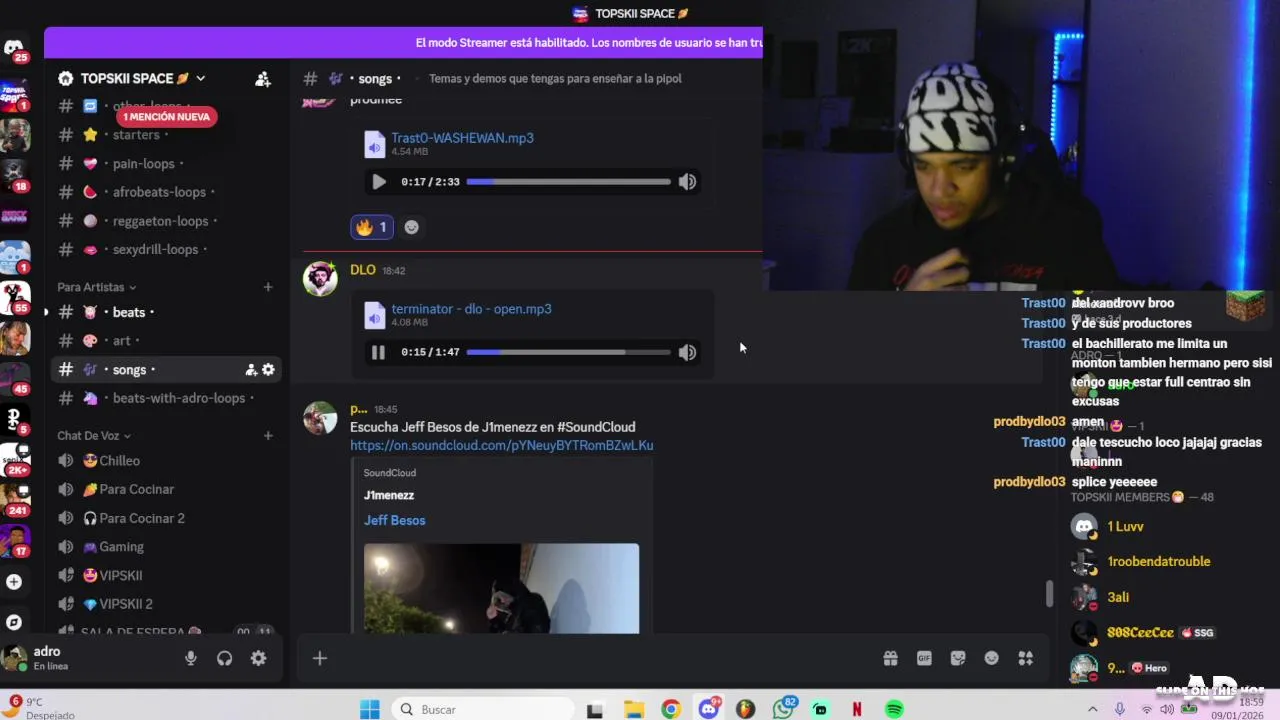Viewport: 1280px width, 720px height.
Task: Collapse the Chat De Voz category
Action: tap(94, 436)
